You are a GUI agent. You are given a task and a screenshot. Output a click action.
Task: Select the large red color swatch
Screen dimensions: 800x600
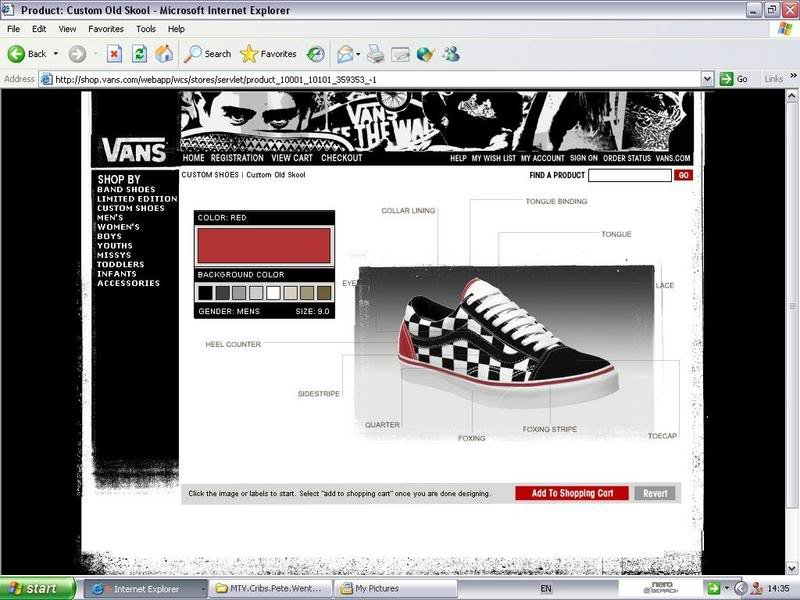tap(264, 246)
